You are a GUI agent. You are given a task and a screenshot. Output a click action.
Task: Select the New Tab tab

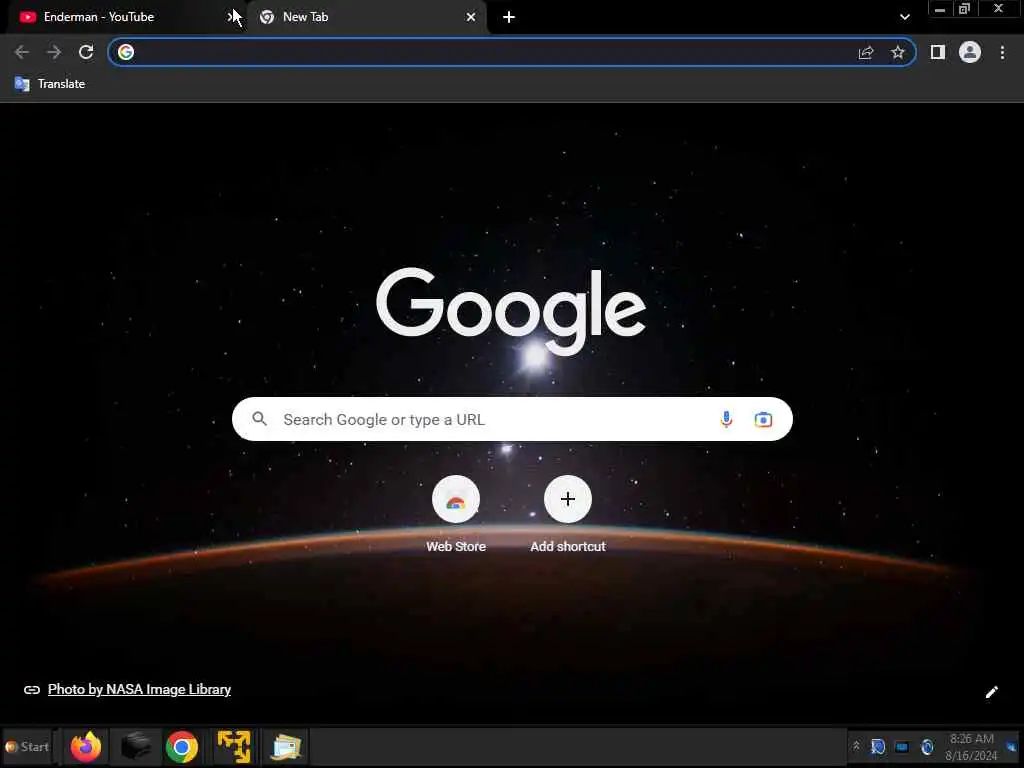pos(366,17)
